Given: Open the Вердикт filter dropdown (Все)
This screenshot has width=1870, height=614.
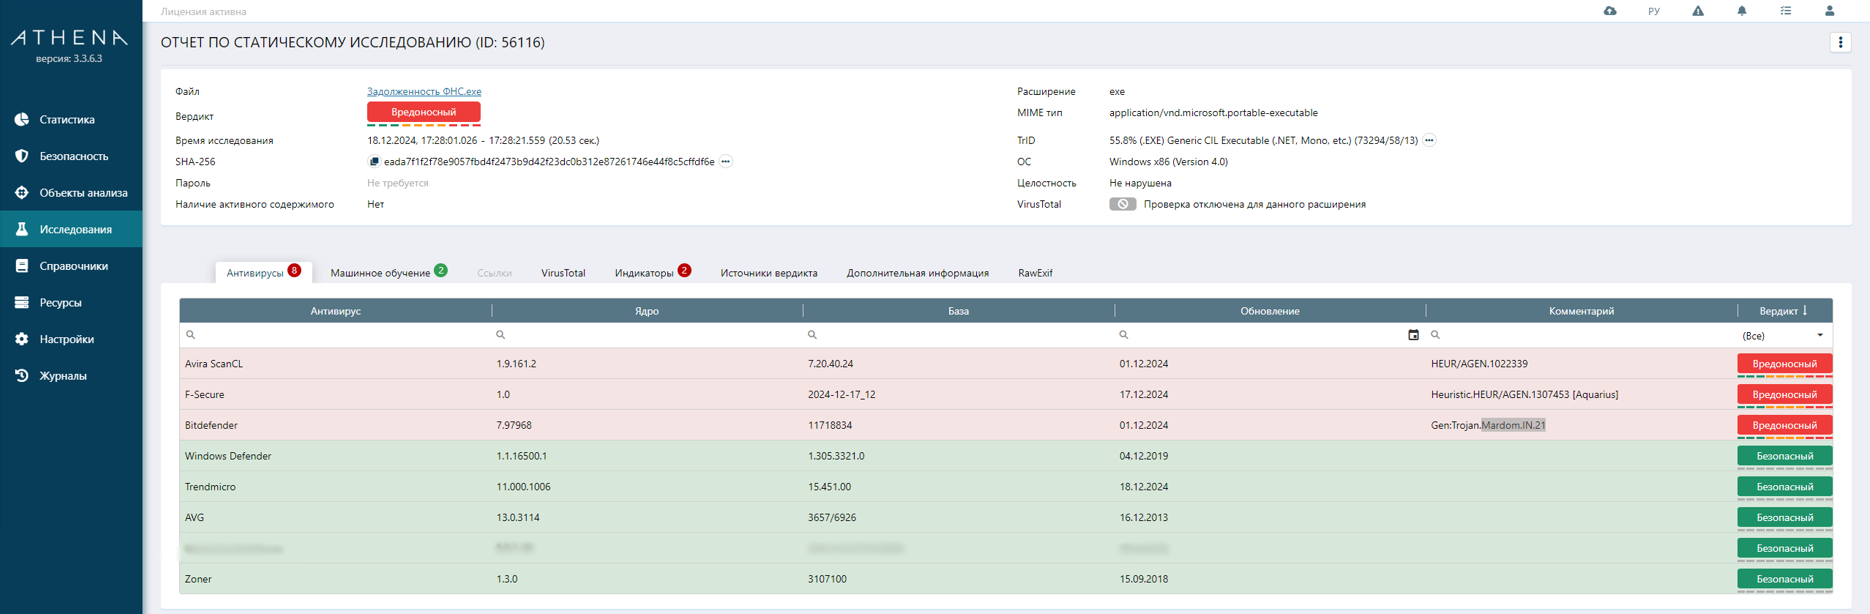Looking at the screenshot, I should [x=1783, y=336].
